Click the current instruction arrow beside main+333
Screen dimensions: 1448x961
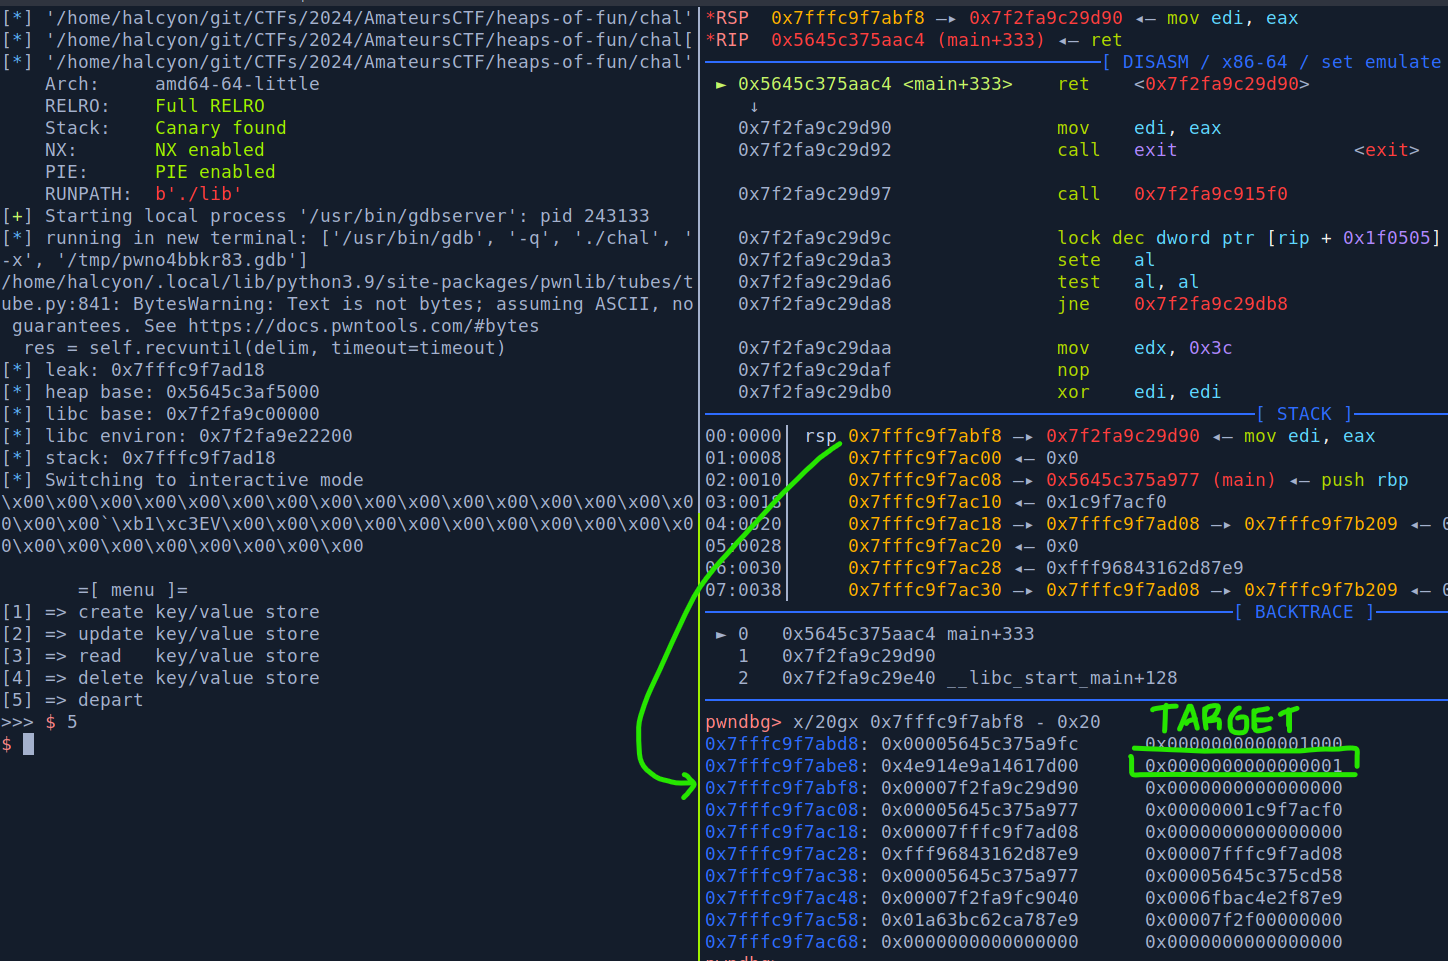720,85
